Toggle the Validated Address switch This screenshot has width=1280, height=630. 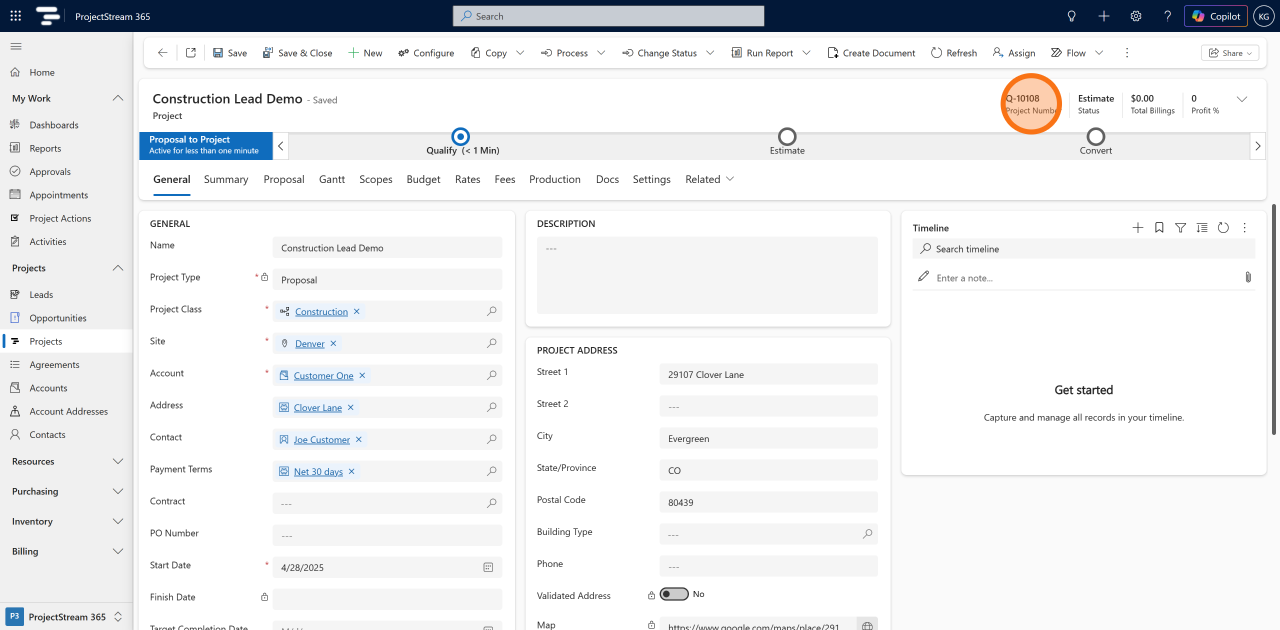click(674, 594)
